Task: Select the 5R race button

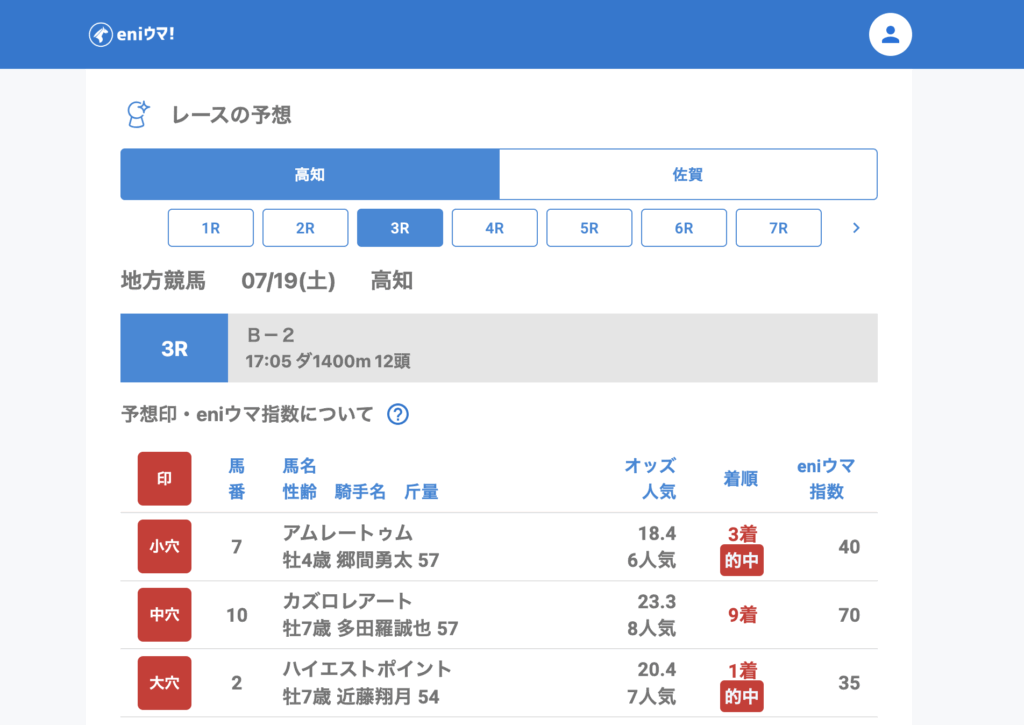Action: point(589,228)
